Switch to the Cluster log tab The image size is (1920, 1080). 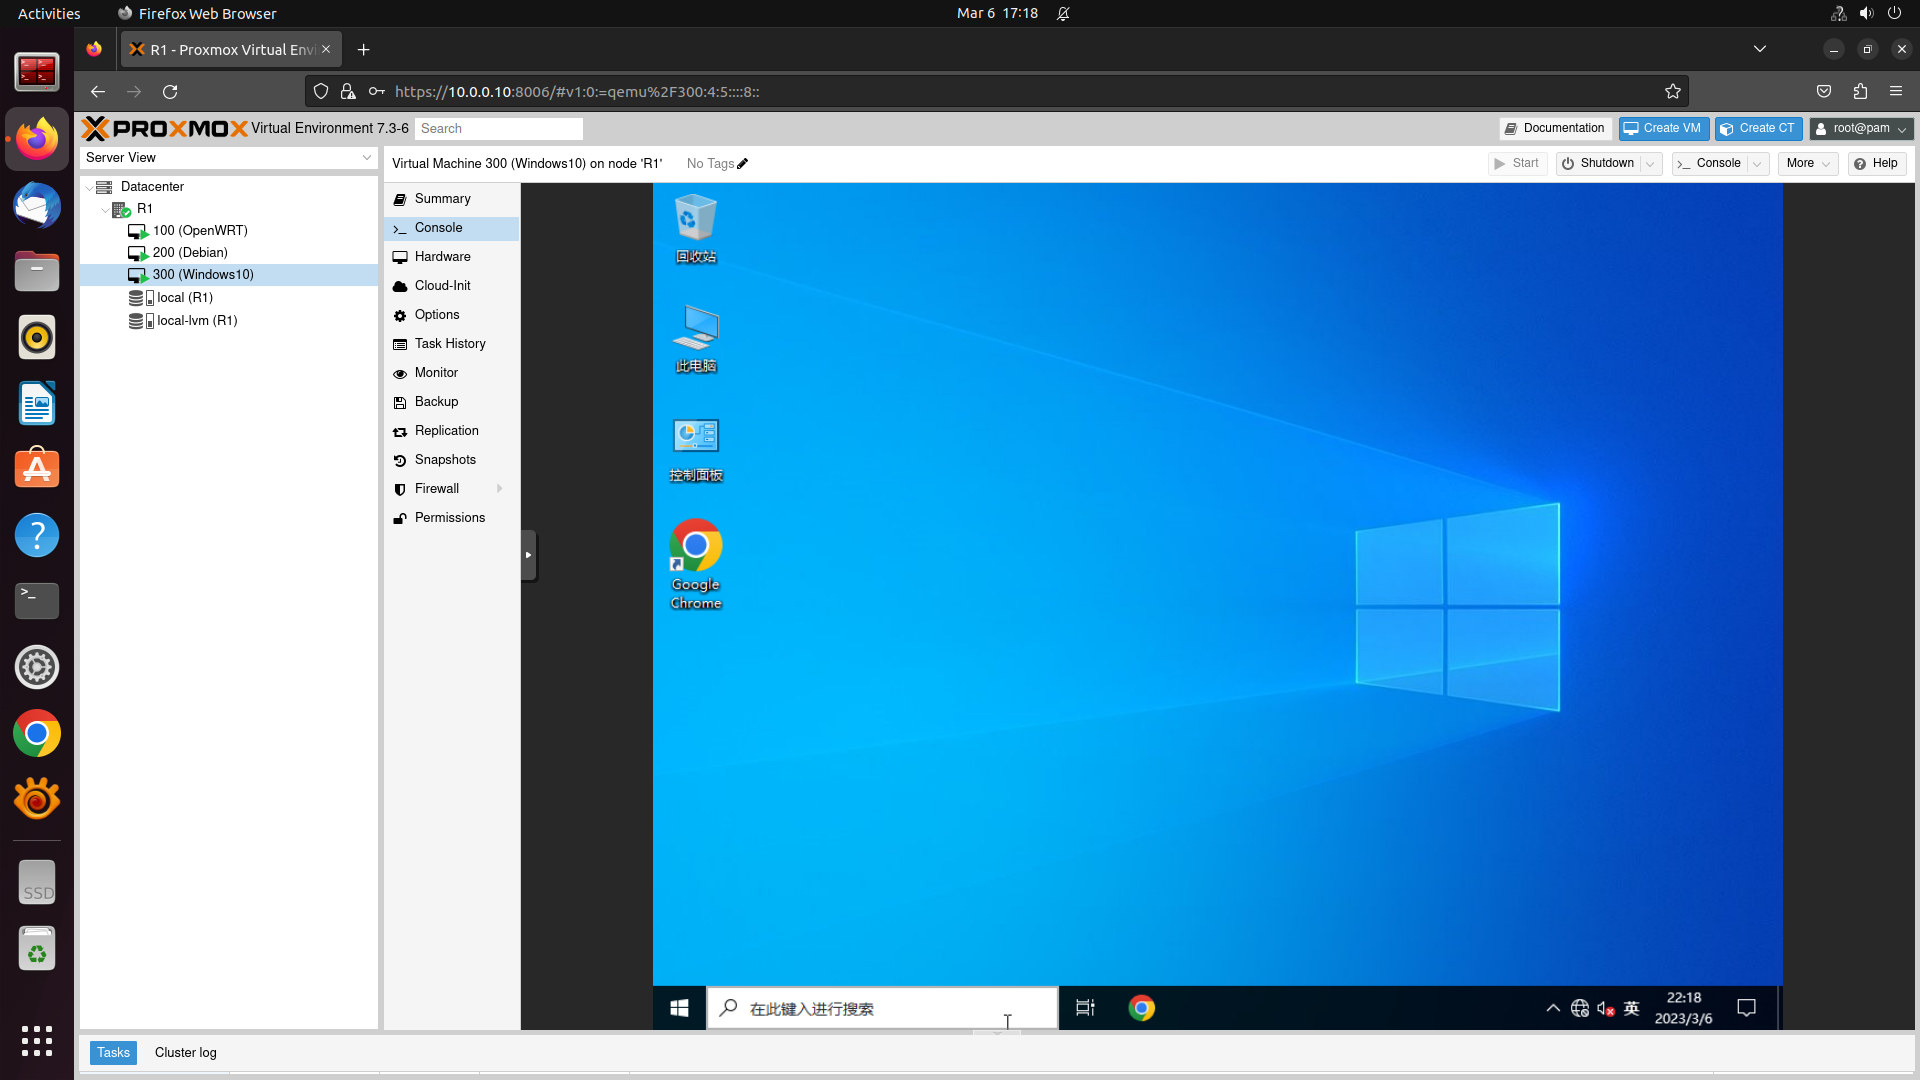pyautogui.click(x=185, y=1053)
